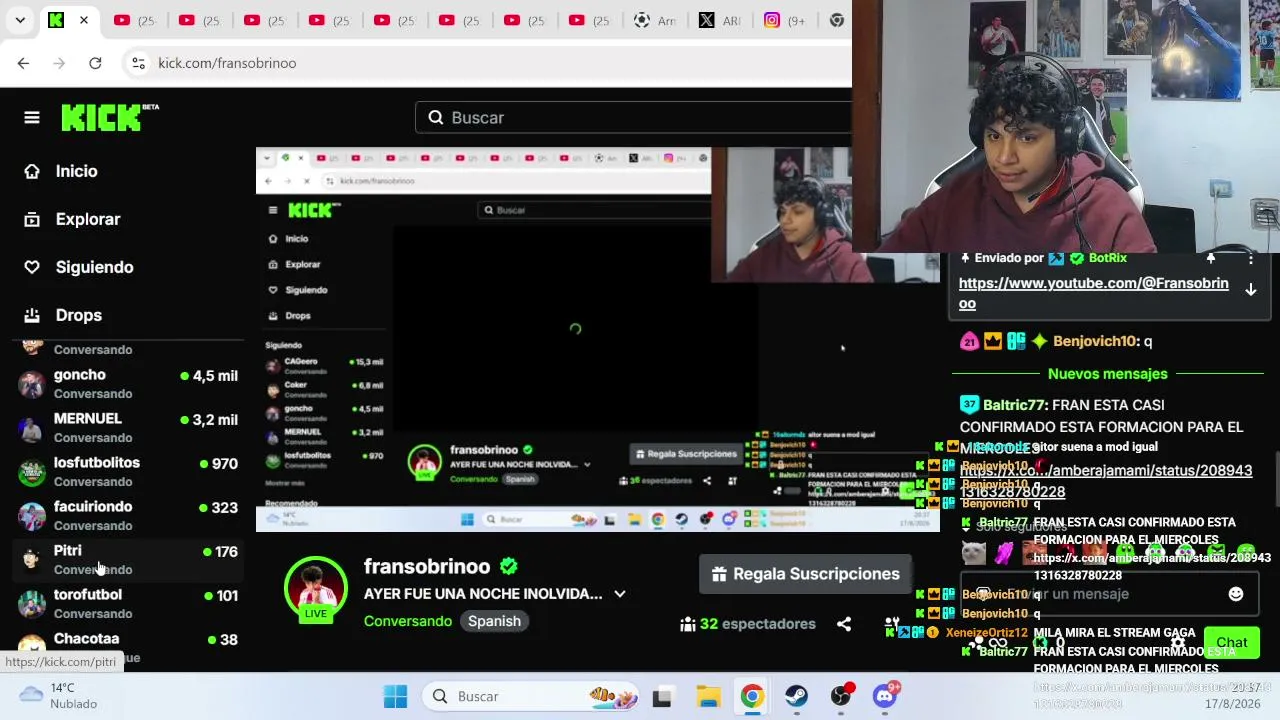Open the weather widget showing 14°C Nublado
The width and height of the screenshot is (1280, 720).
[60, 696]
